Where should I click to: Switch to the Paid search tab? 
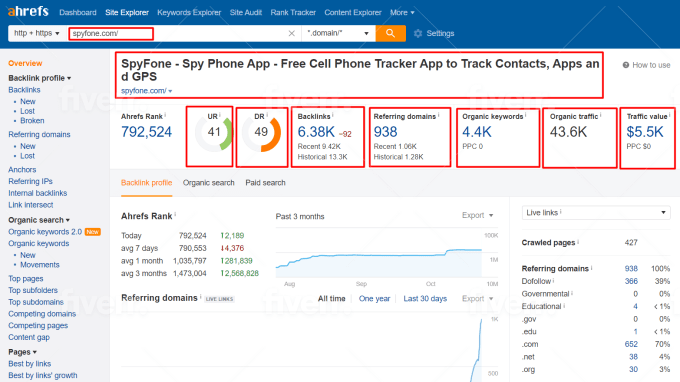point(265,183)
